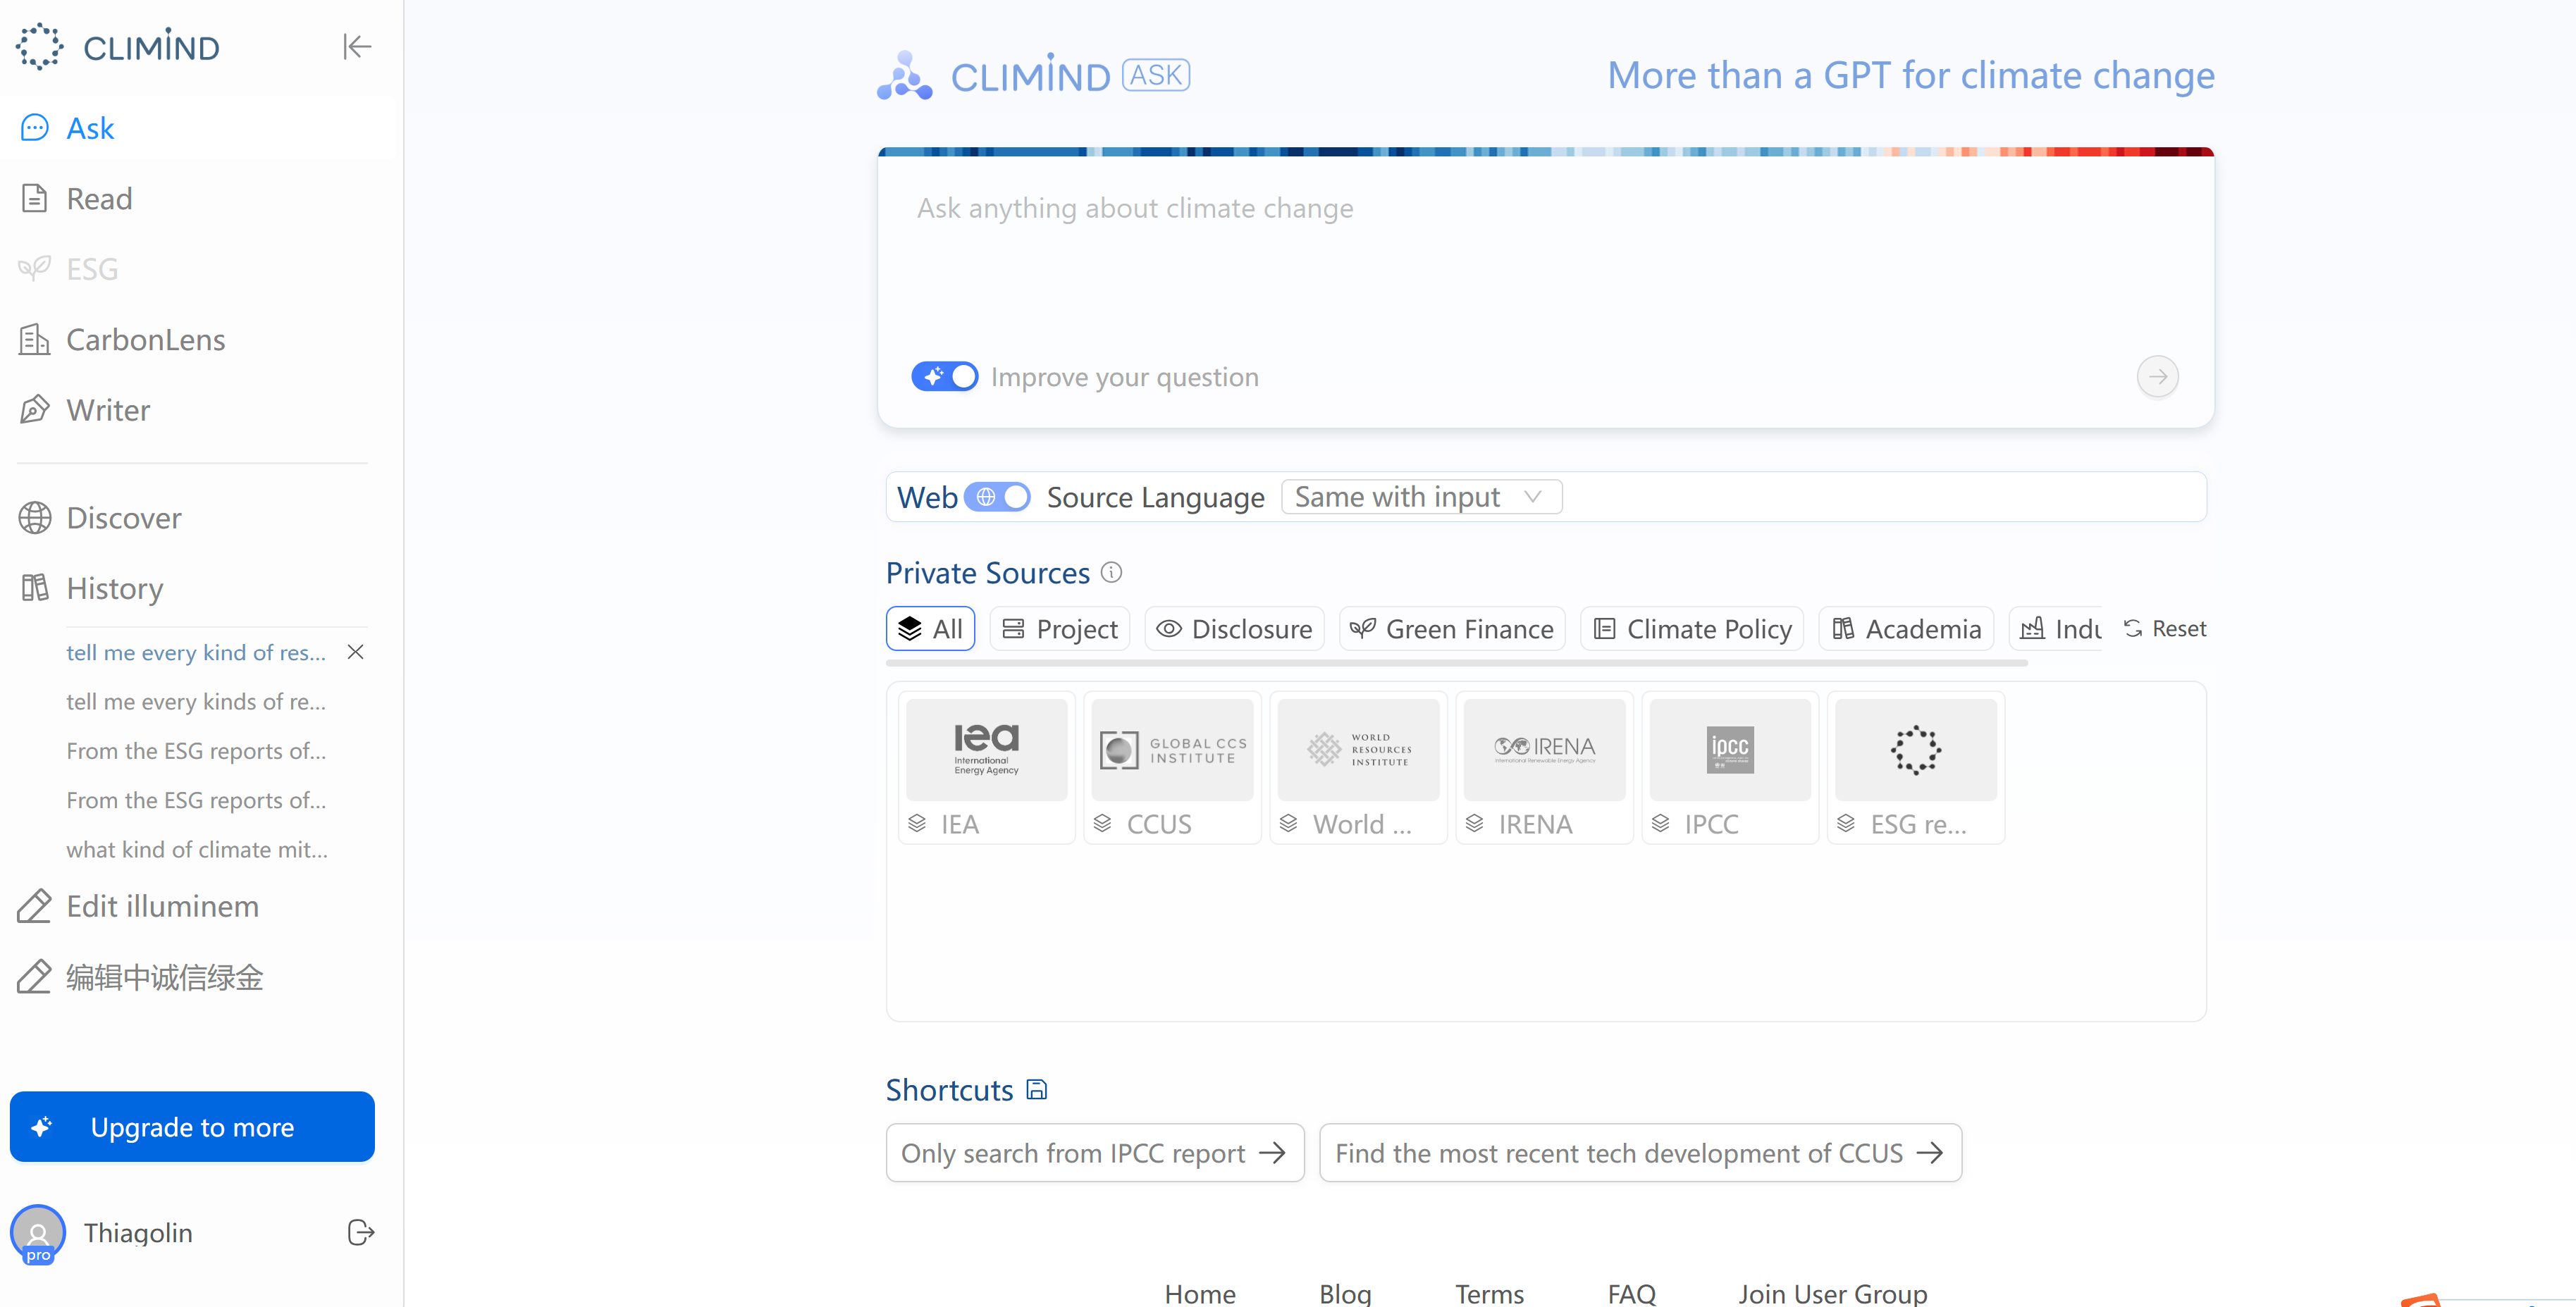This screenshot has height=1307, width=2576.
Task: Open the CarbonLens section
Action: [145, 340]
